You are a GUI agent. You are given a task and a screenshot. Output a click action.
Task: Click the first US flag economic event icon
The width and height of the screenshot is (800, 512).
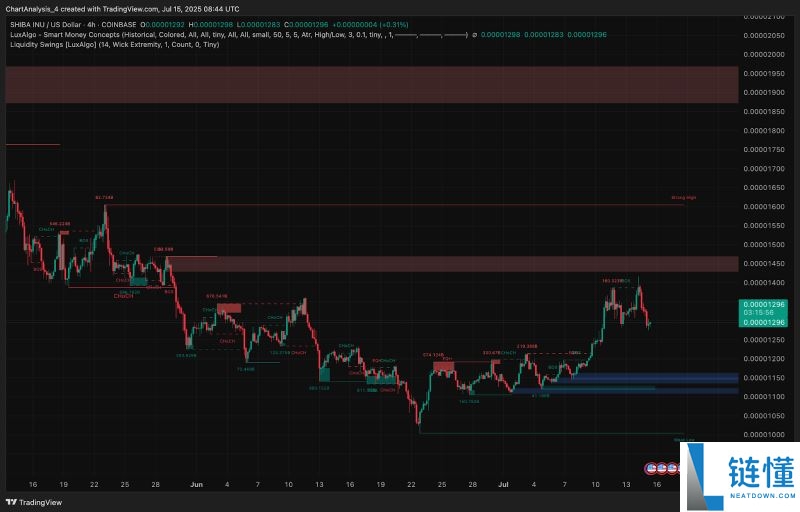click(651, 466)
